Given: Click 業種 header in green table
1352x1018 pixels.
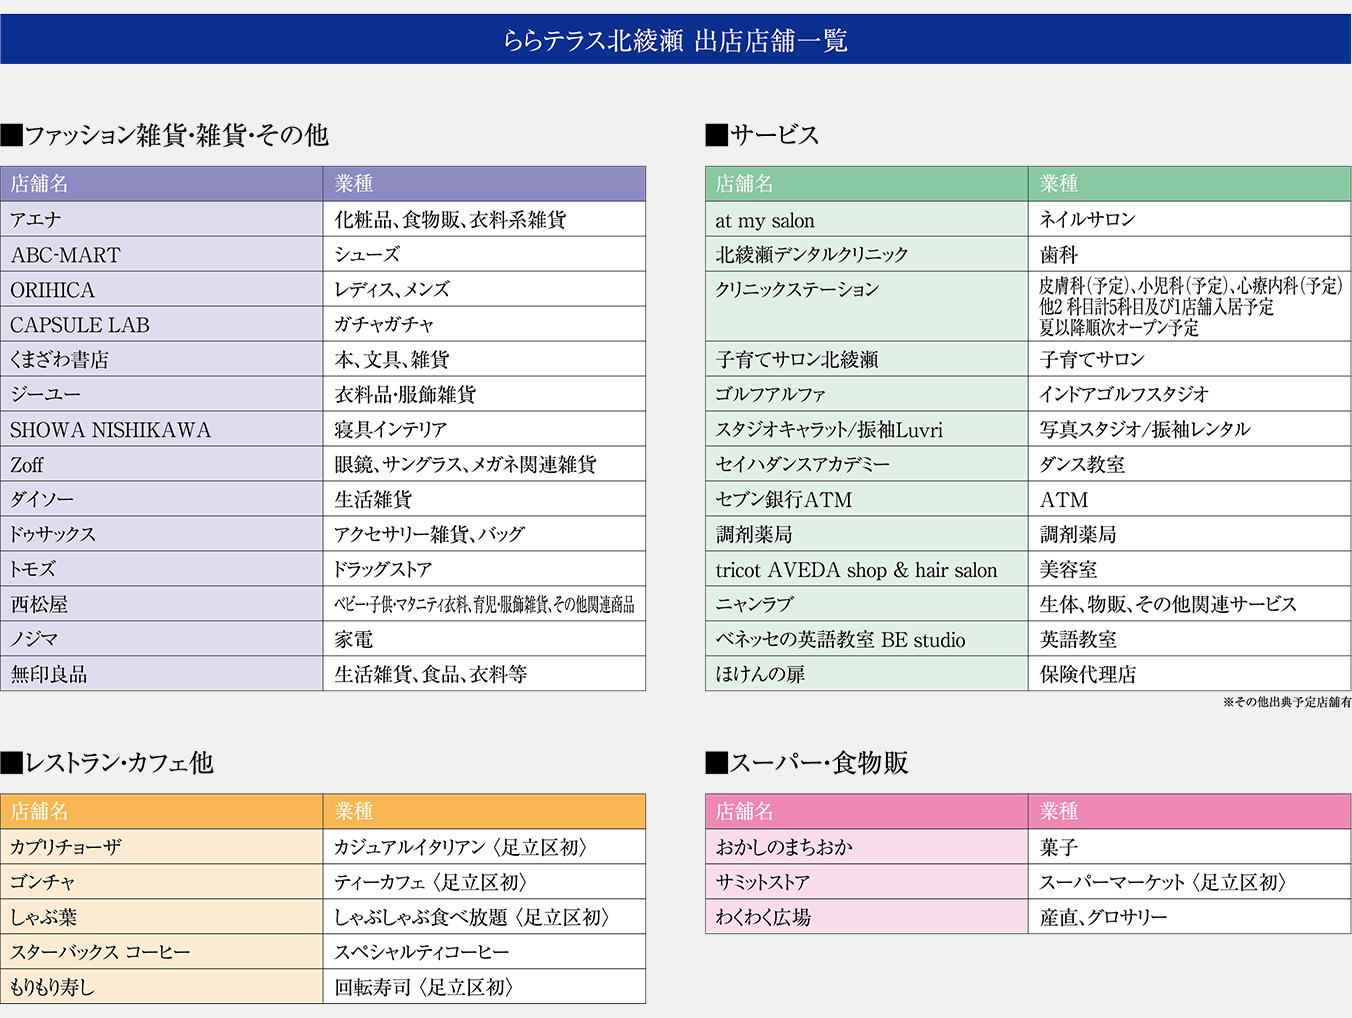Looking at the screenshot, I should 1189,183.
